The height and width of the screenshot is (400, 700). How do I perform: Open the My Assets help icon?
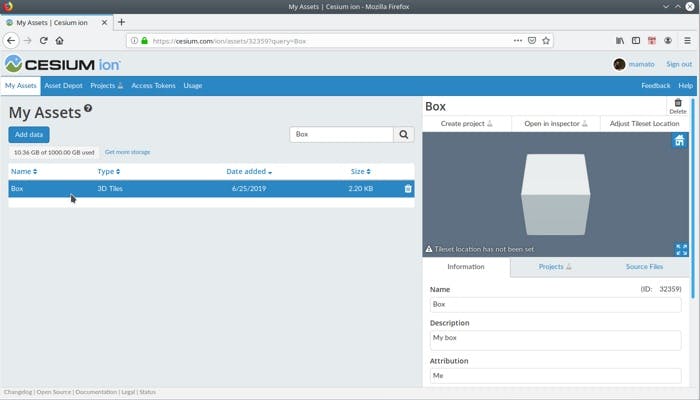(88, 109)
